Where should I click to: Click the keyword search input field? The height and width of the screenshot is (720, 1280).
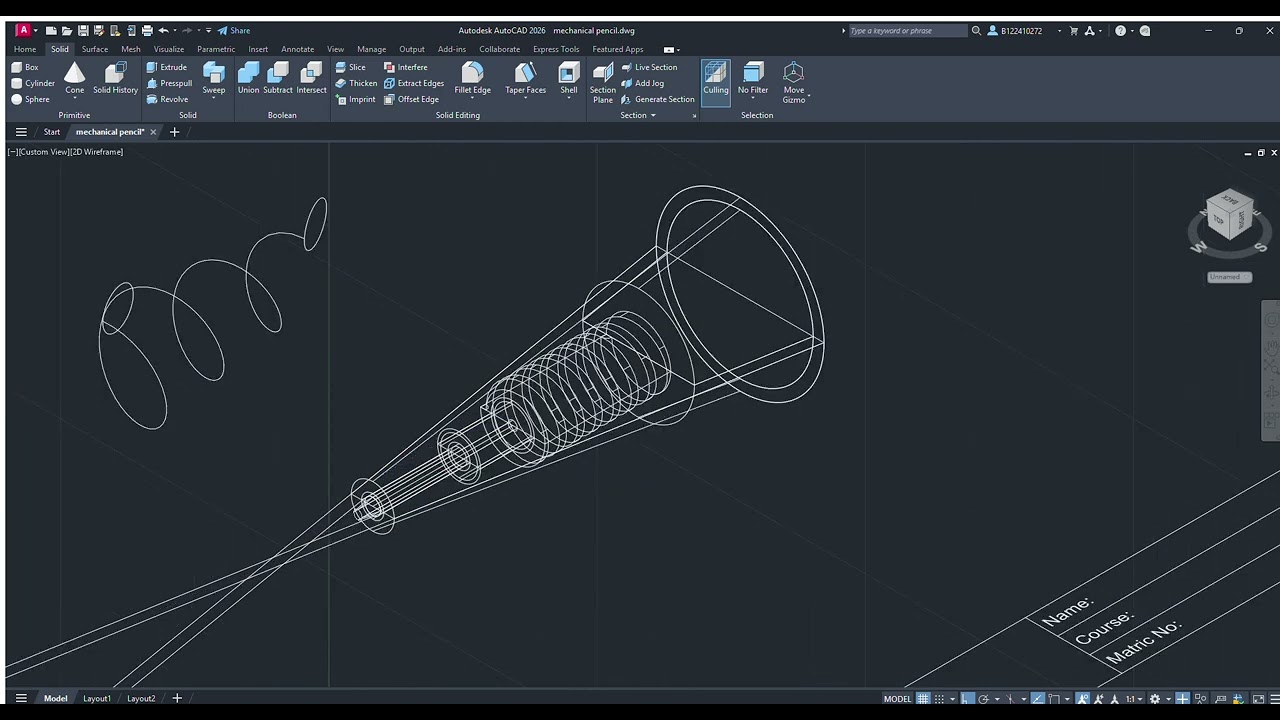point(907,30)
